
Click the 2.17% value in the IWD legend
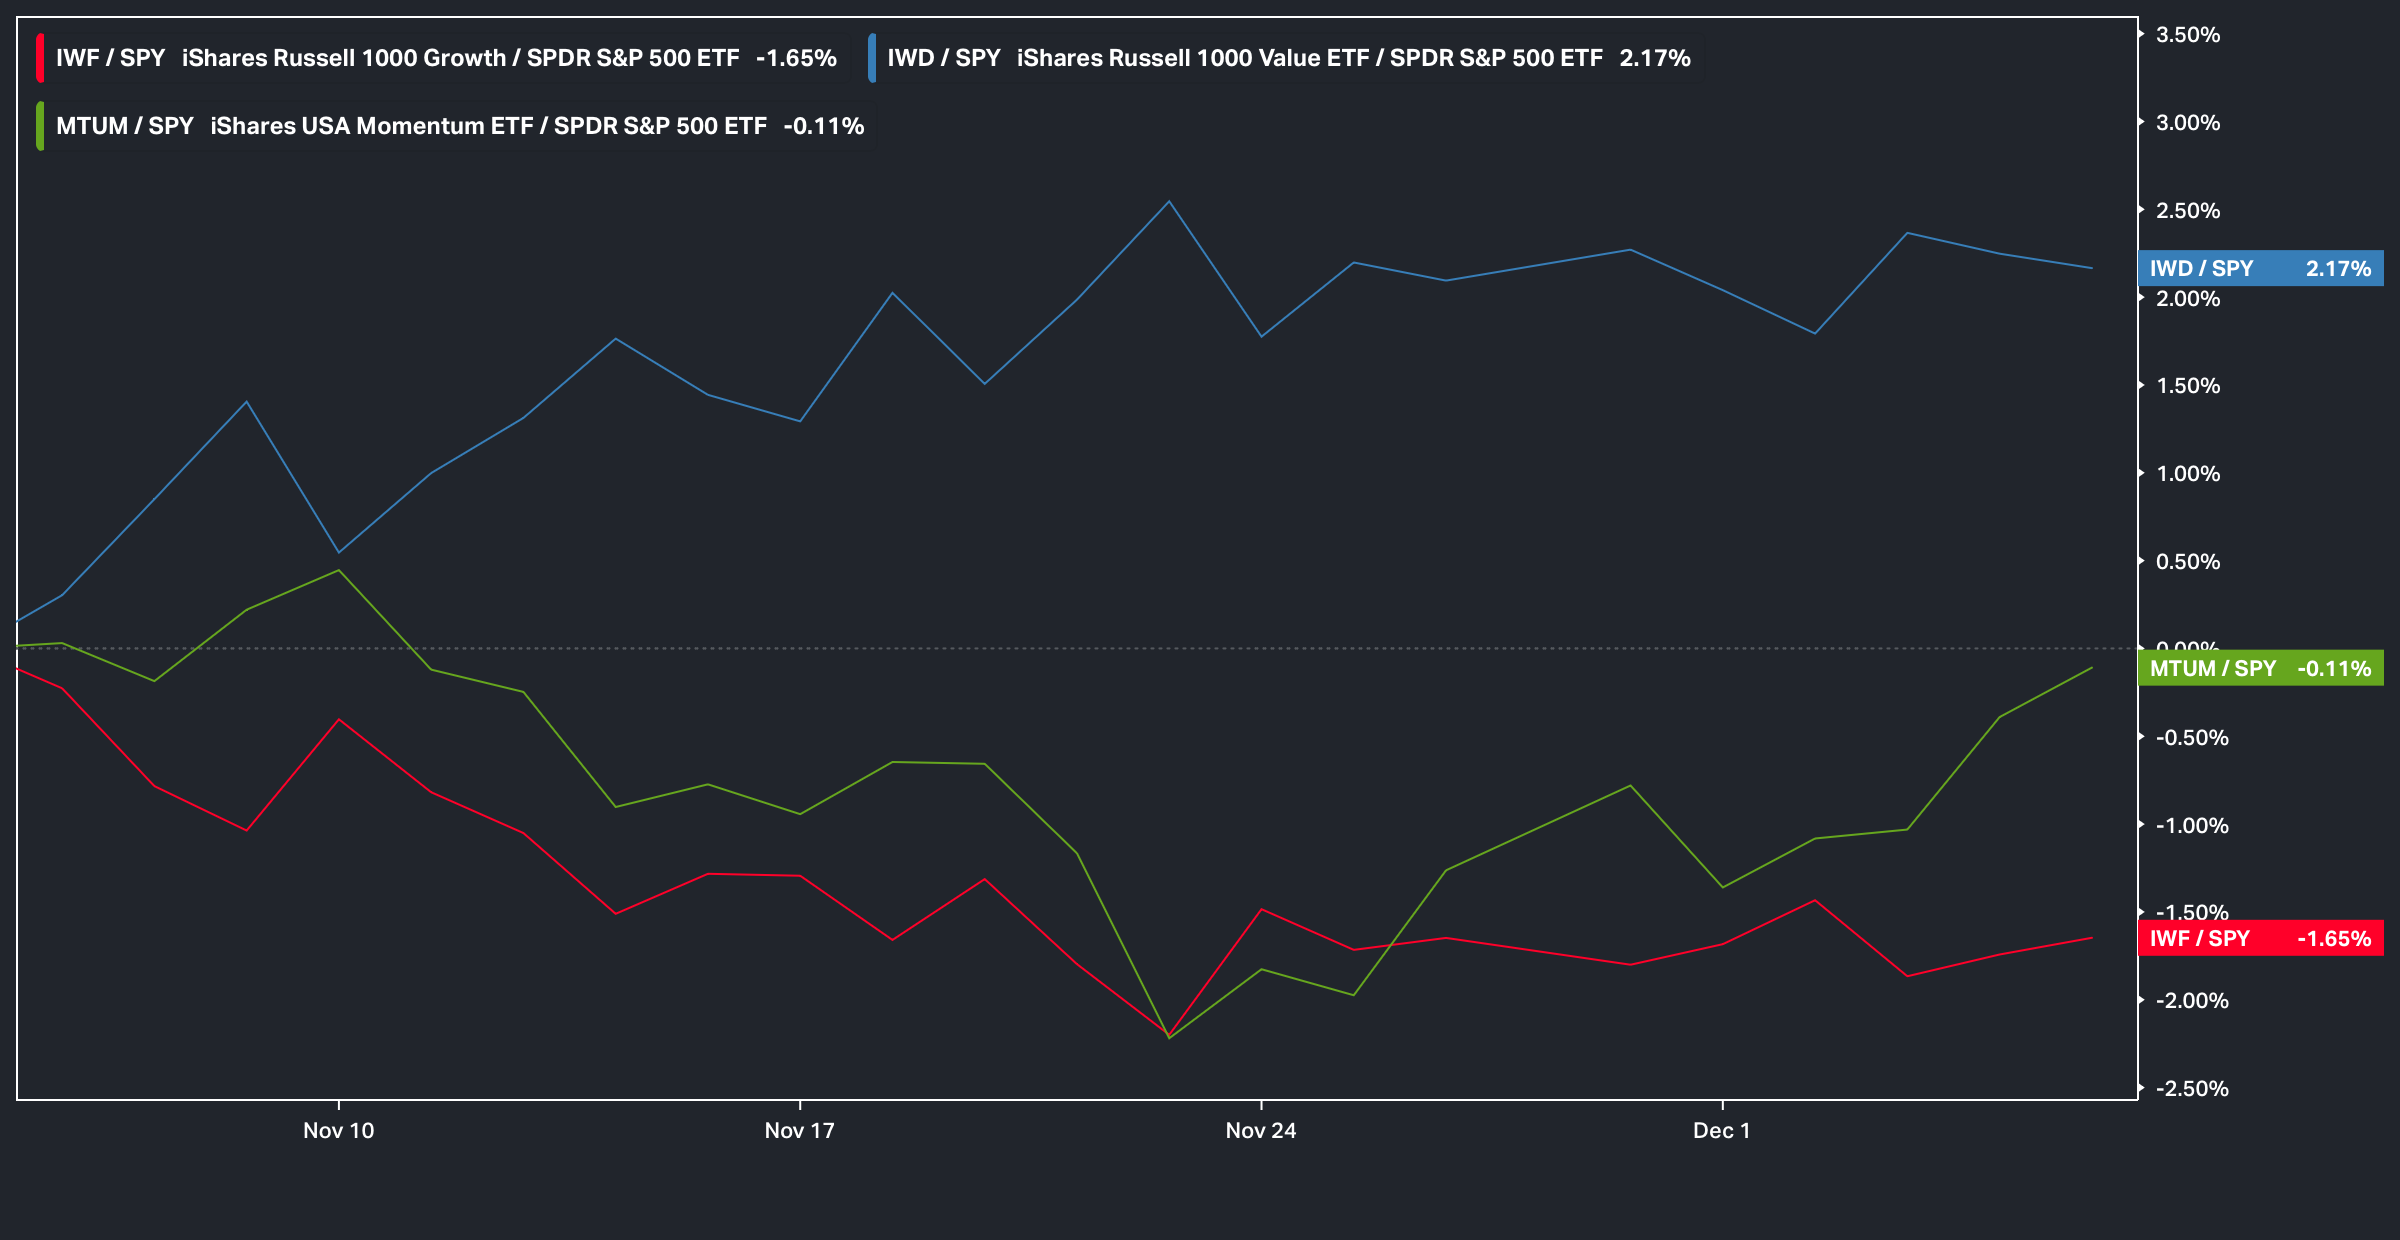(x=1655, y=58)
